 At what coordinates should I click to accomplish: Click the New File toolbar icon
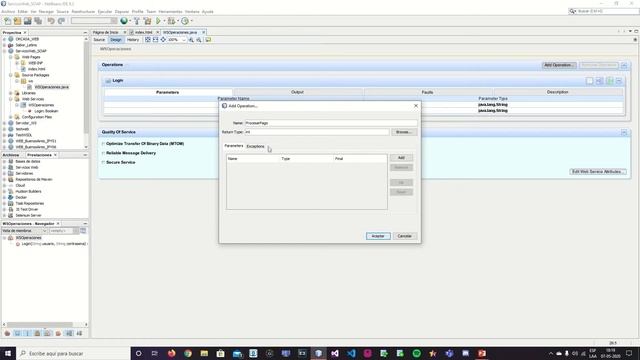click(8, 21)
